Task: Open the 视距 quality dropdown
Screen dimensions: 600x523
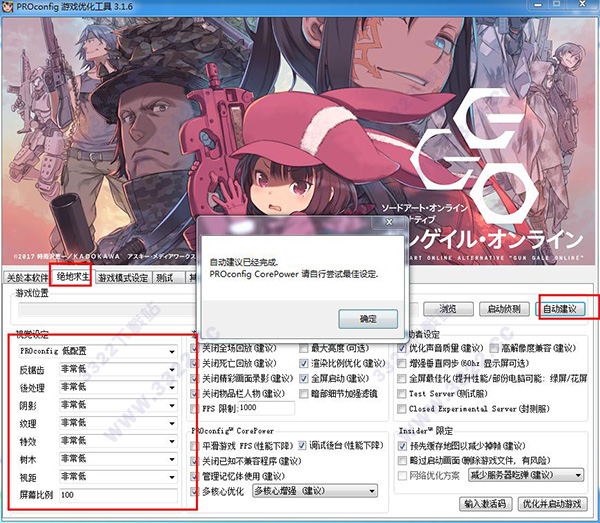Action: point(118,477)
